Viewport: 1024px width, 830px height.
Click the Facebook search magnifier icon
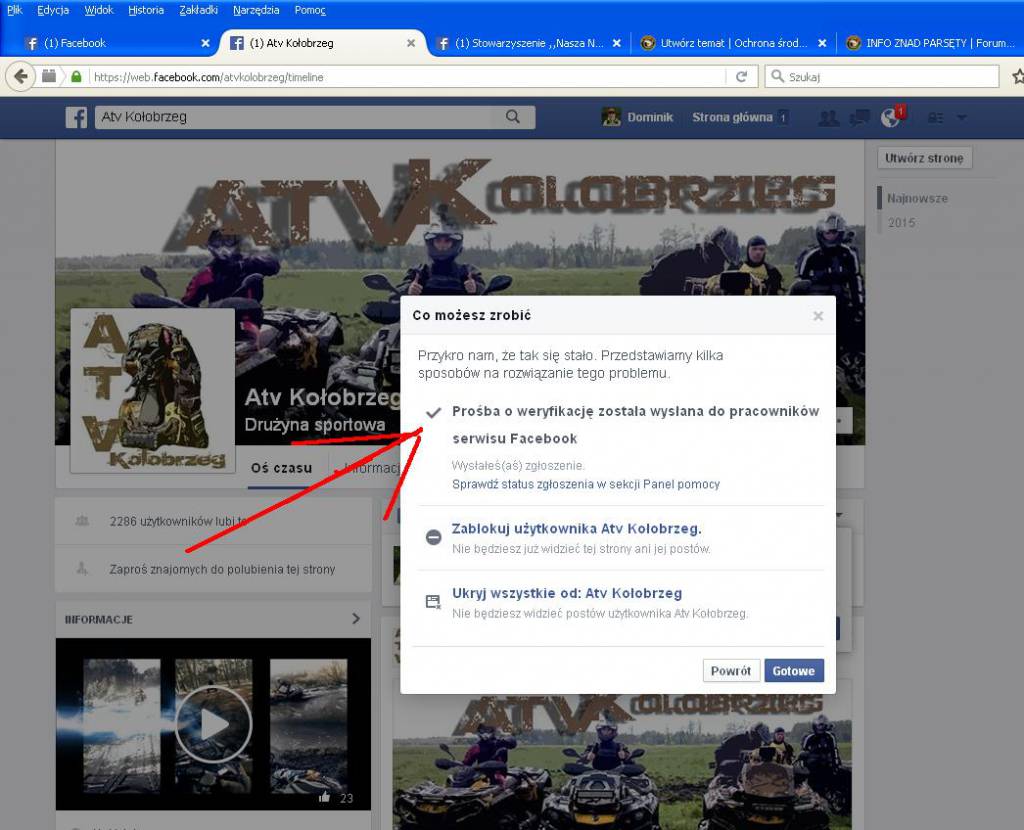click(x=513, y=117)
